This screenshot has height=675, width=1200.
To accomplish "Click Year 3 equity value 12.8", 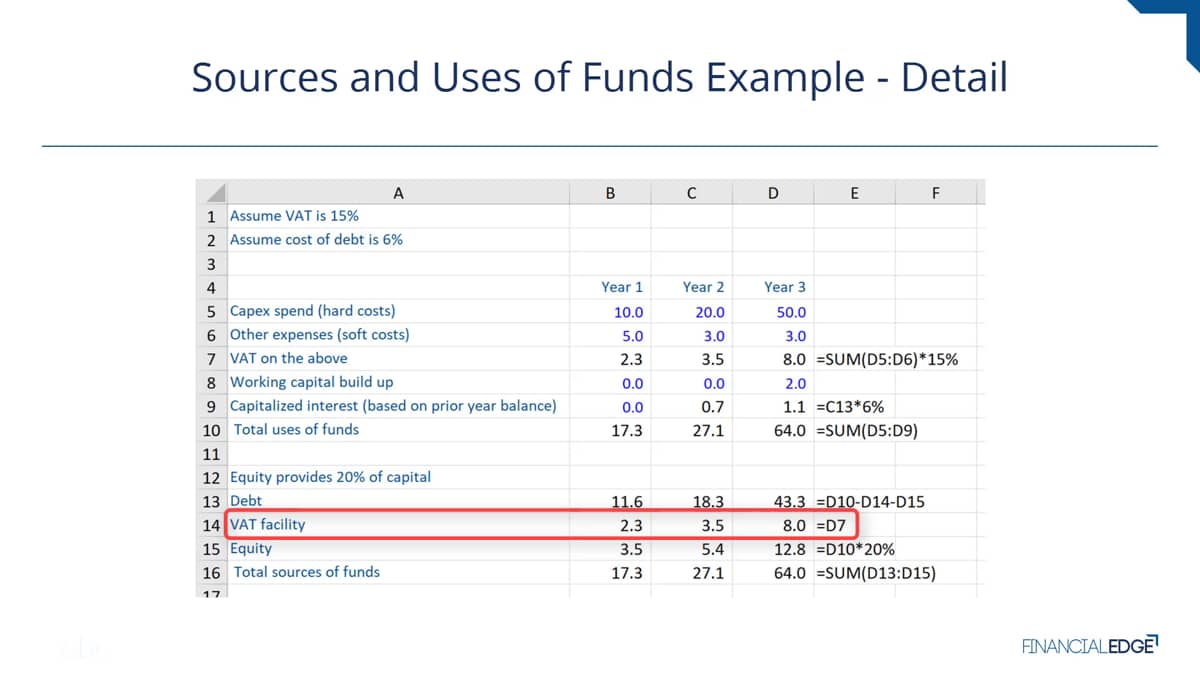I will point(791,550).
